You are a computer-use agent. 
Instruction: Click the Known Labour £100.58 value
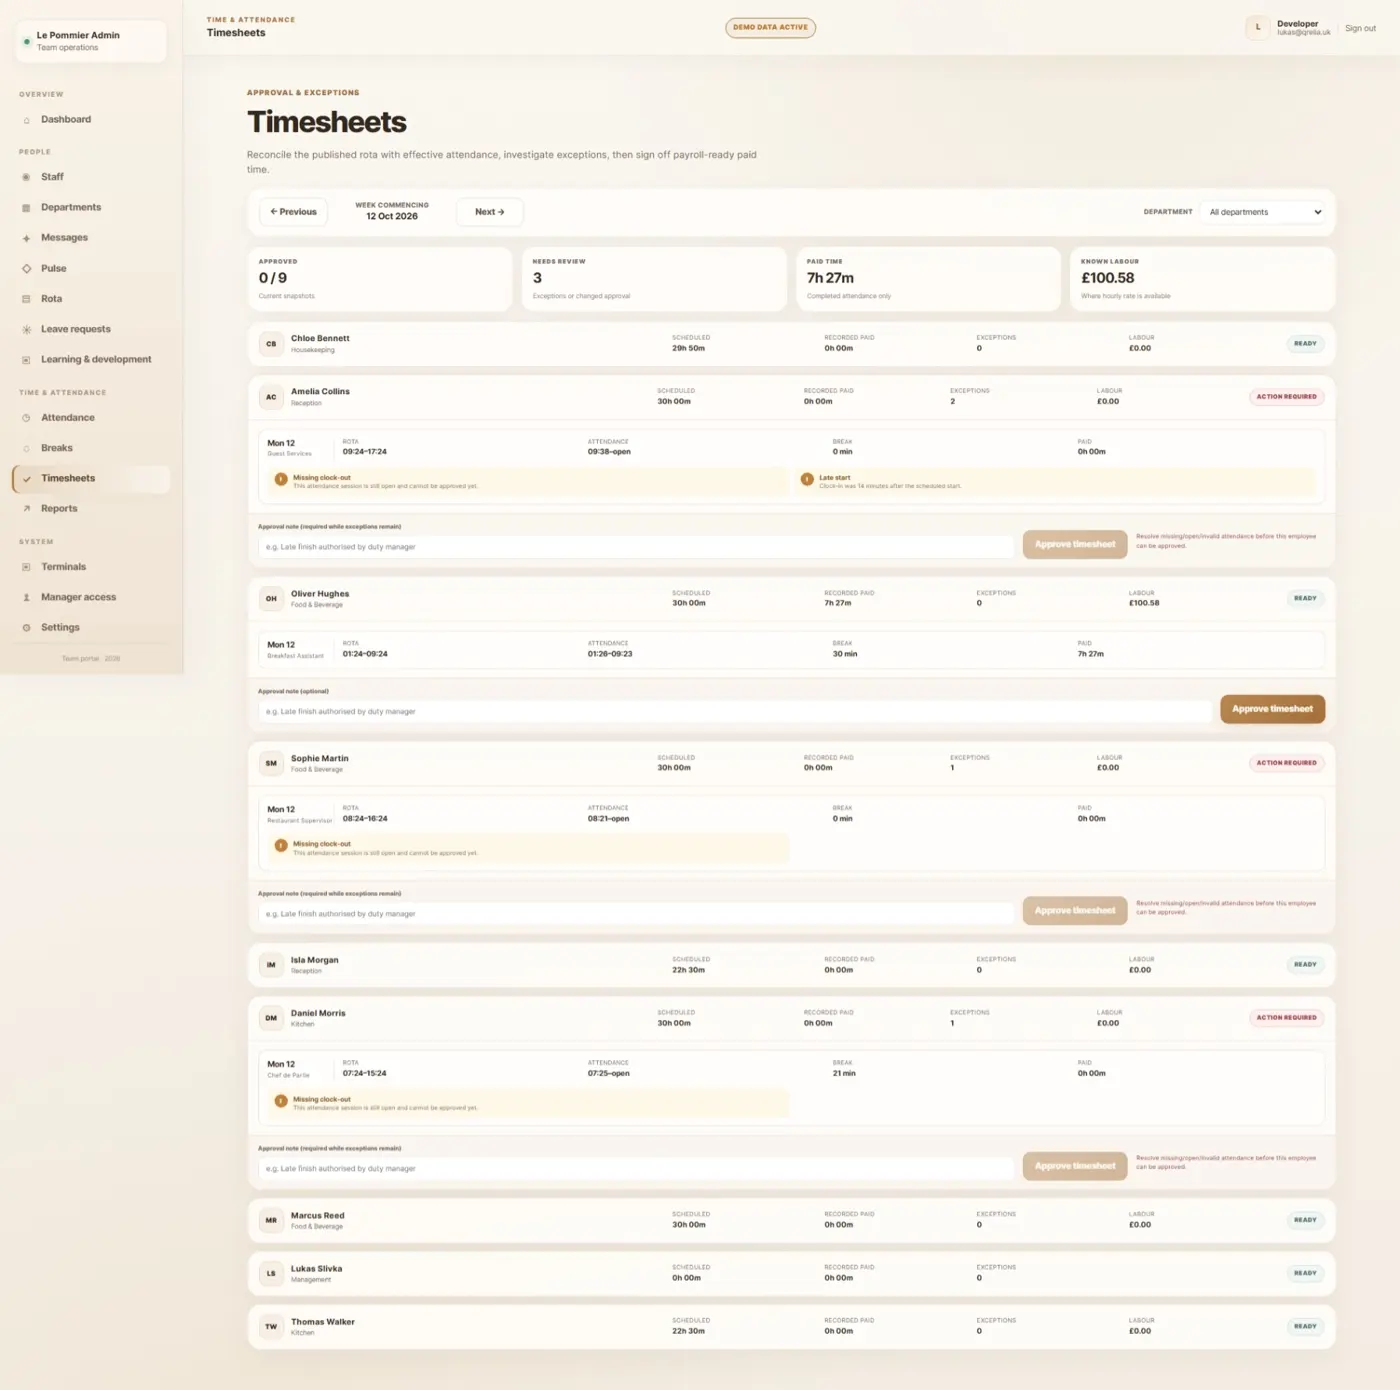(x=1108, y=278)
